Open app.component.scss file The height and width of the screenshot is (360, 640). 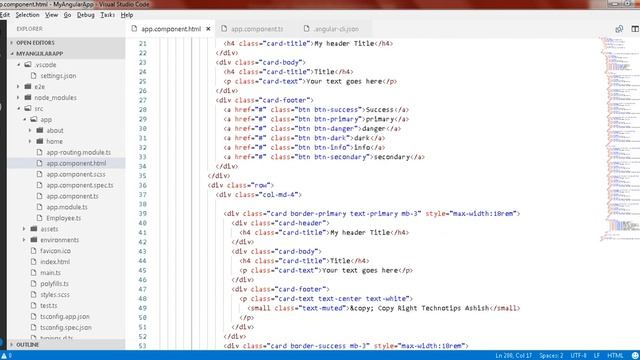click(76, 174)
